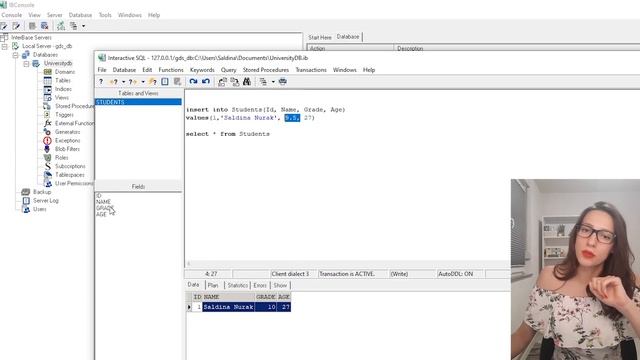The width and height of the screenshot is (640, 360).
Task: Collapse the Universitydb tree node
Action: tap(26, 64)
